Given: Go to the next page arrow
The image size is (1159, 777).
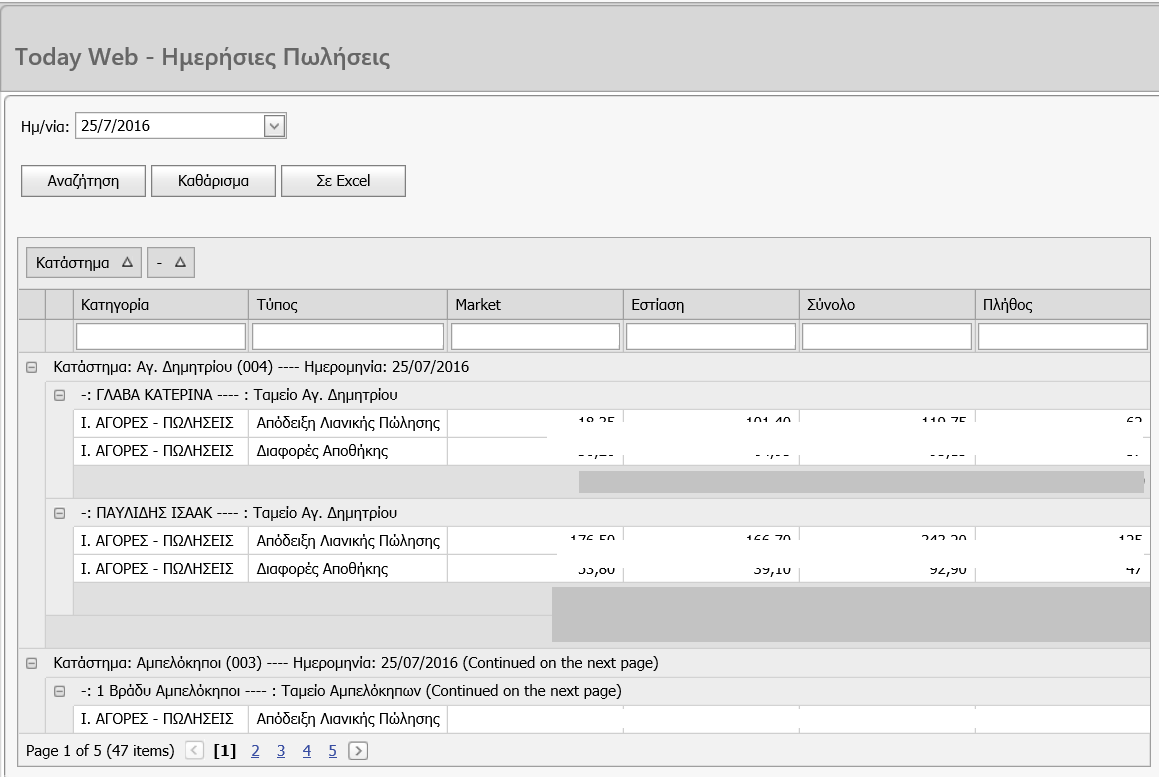Looking at the screenshot, I should [x=358, y=751].
